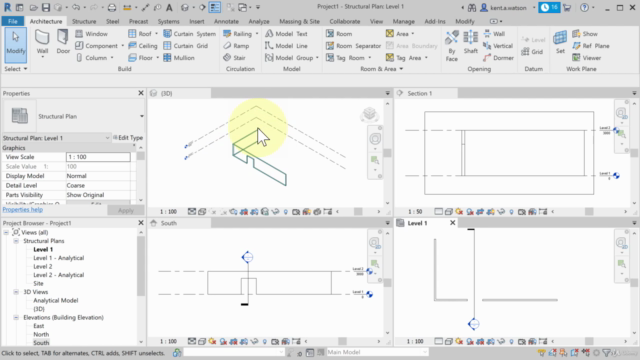Choose the Dormer opening tool
Image resolution: width=640 pixels, height=360 pixels.
498,58
